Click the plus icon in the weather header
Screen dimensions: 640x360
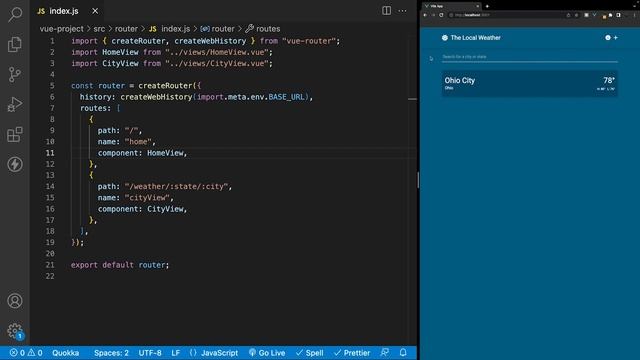616,38
